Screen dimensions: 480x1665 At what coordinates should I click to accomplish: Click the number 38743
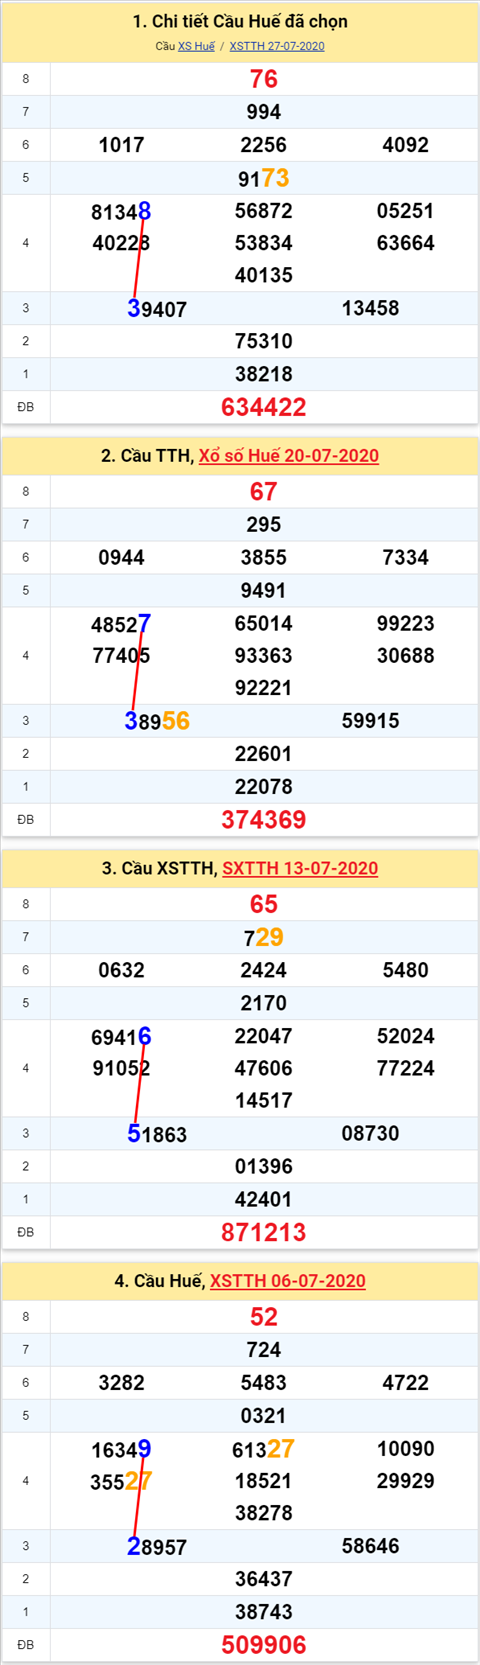tap(264, 1612)
